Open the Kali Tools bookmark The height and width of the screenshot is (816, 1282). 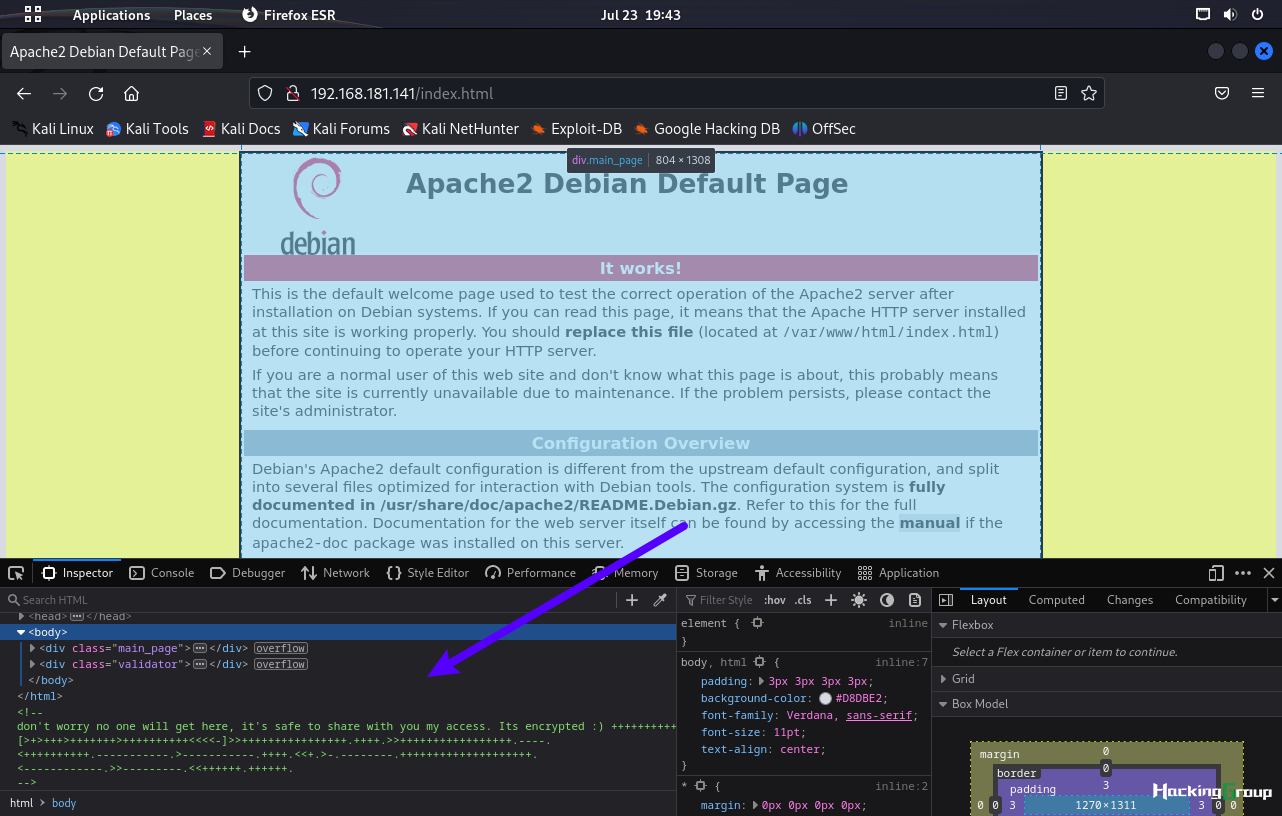pos(147,128)
